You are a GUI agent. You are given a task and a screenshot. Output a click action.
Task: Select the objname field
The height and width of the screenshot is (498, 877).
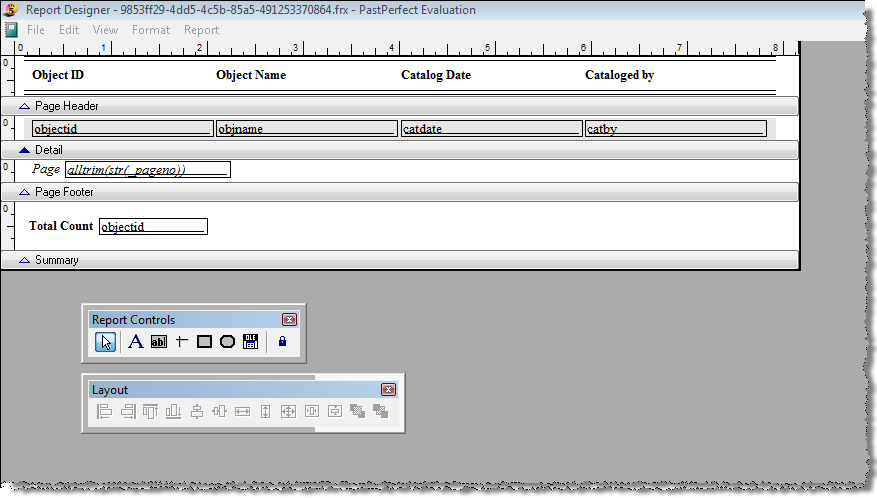(307, 129)
